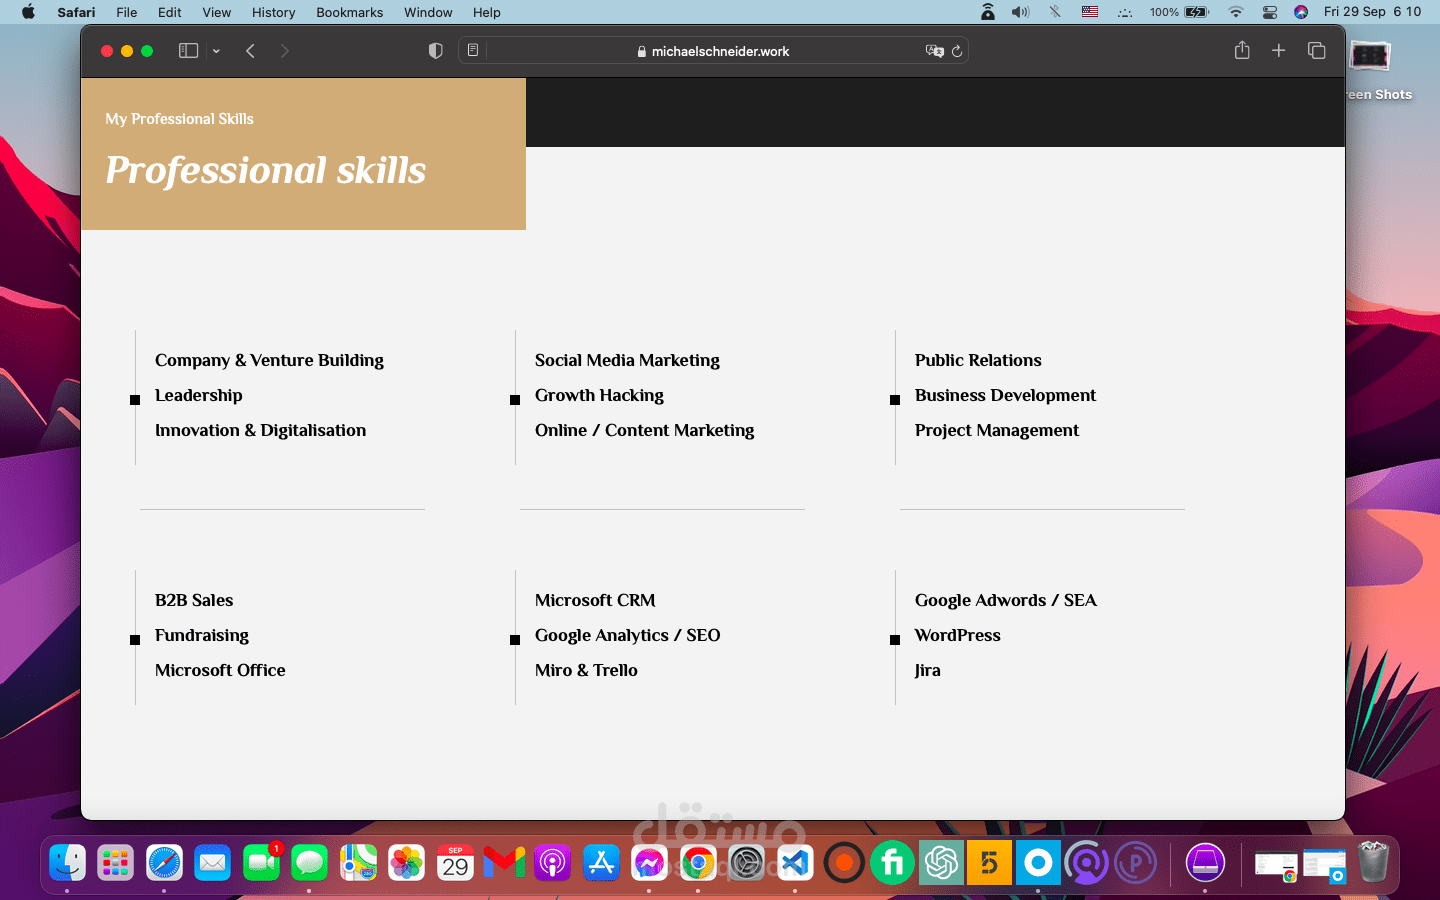The height and width of the screenshot is (900, 1440).
Task: Click the reload page icon
Action: [x=957, y=51]
